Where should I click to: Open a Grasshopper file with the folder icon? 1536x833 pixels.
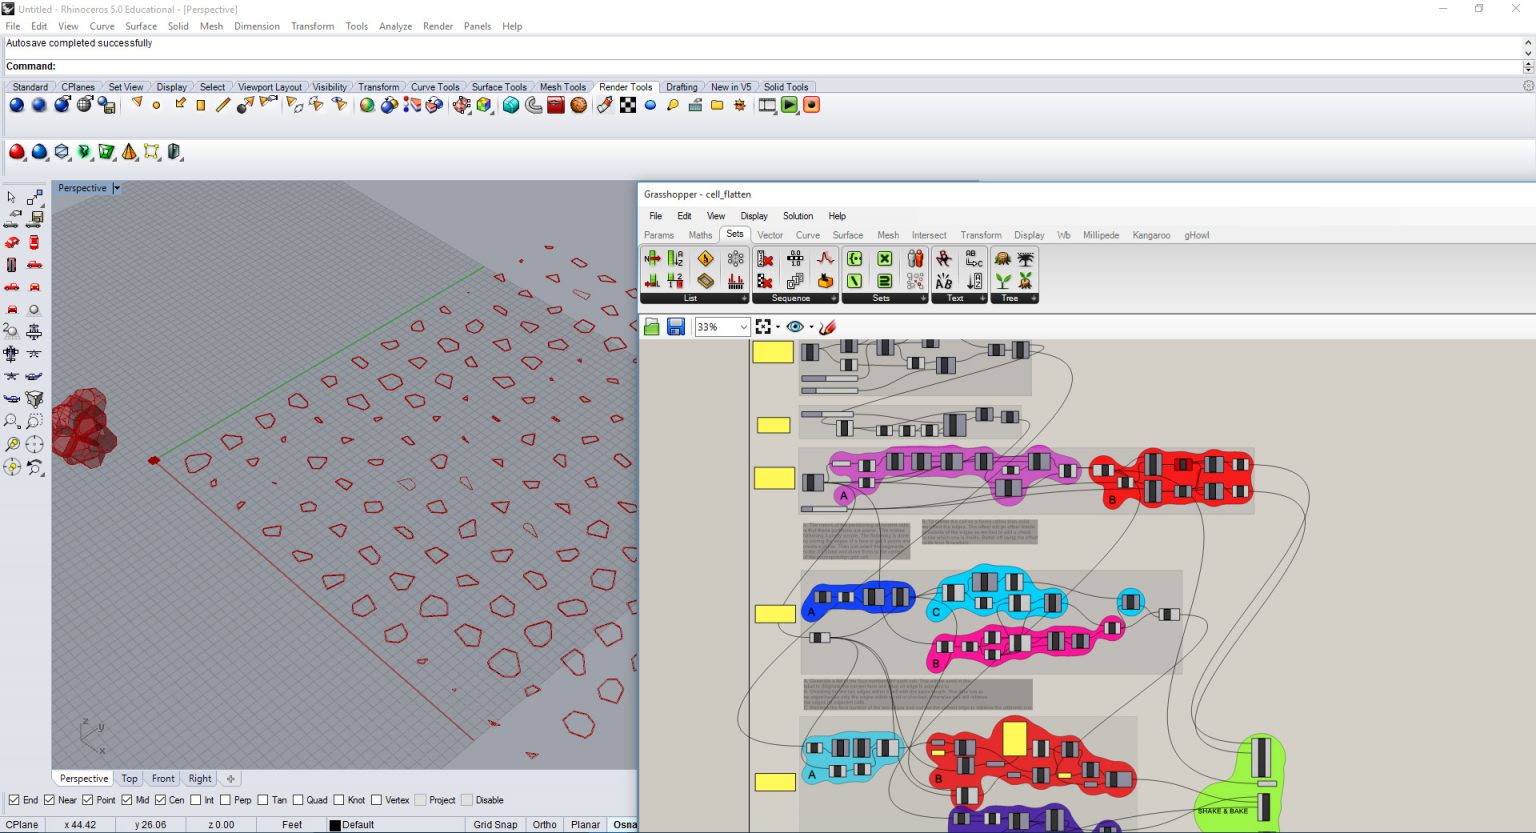tap(651, 326)
